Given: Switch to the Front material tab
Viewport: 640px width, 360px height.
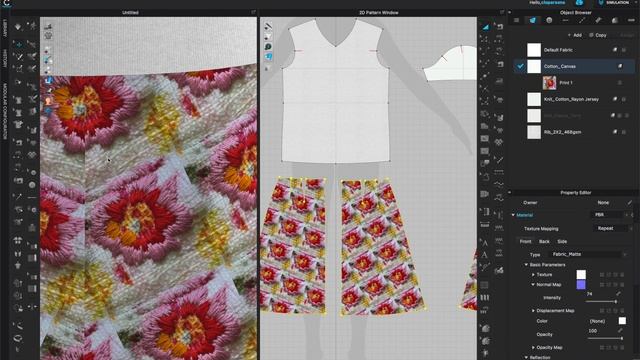Looking at the screenshot, I should click(525, 242).
